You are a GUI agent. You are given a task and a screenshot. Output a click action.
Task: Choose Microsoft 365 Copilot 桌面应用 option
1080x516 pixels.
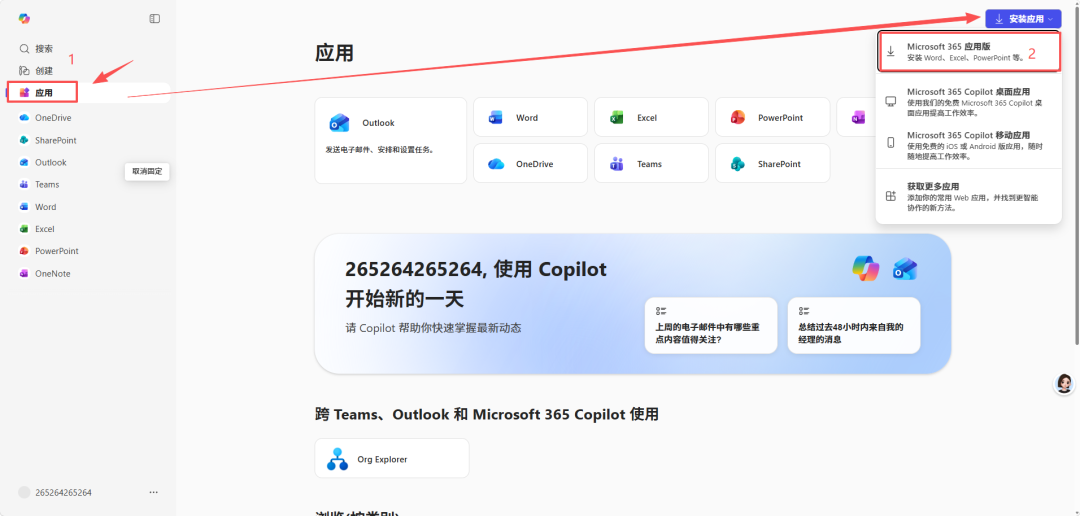968,102
